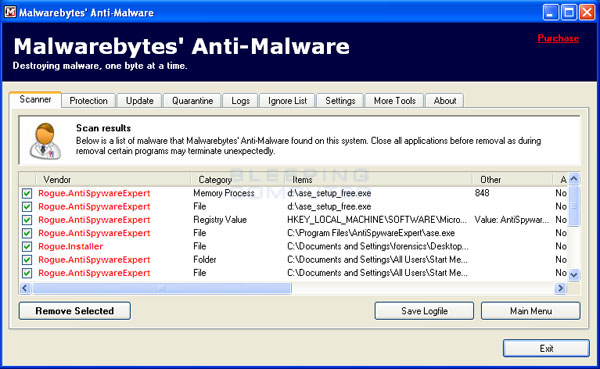Select the HKEY_LOCAL_MACHINE\SOFTWARE item cell
600x369 pixels.
tap(377, 220)
